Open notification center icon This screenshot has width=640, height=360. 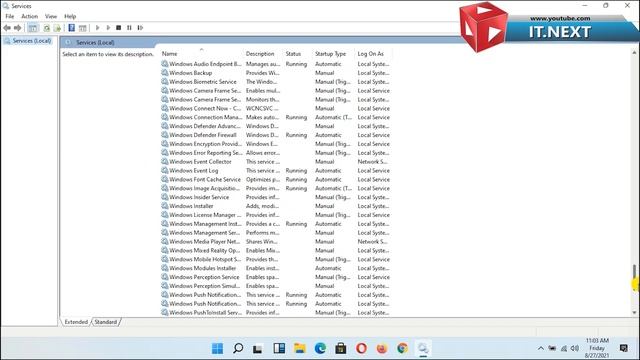(x=623, y=348)
